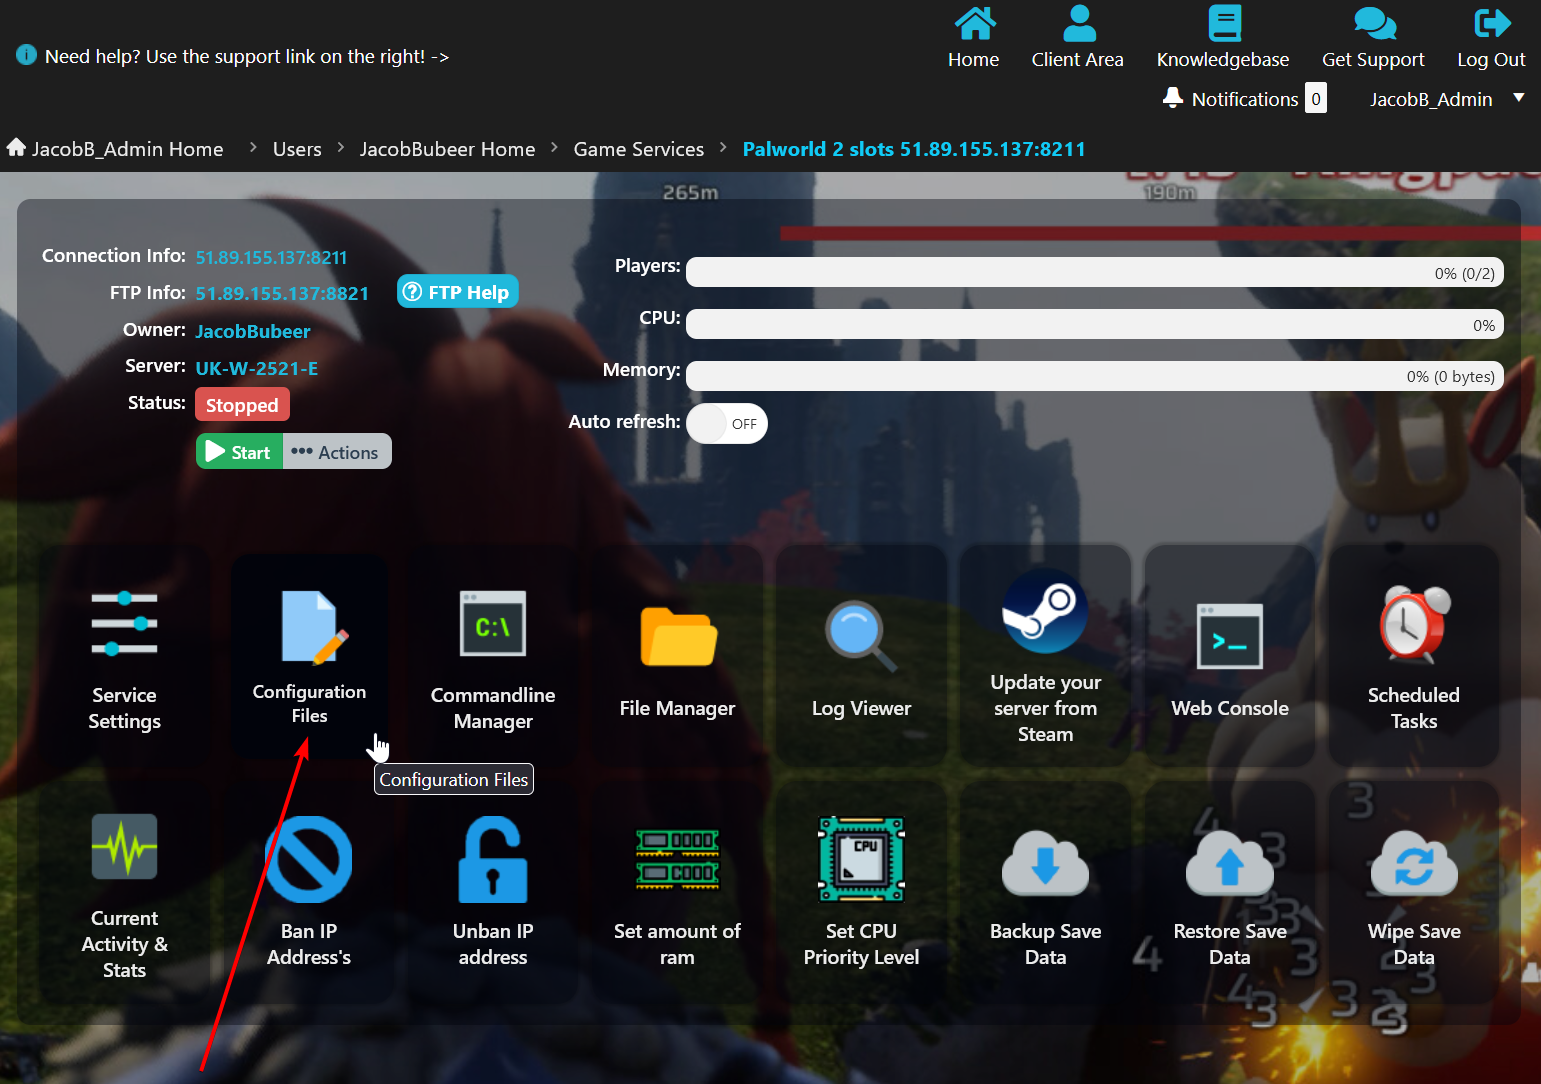
Task: Navigate to Game Services breadcrumb
Action: tap(638, 149)
